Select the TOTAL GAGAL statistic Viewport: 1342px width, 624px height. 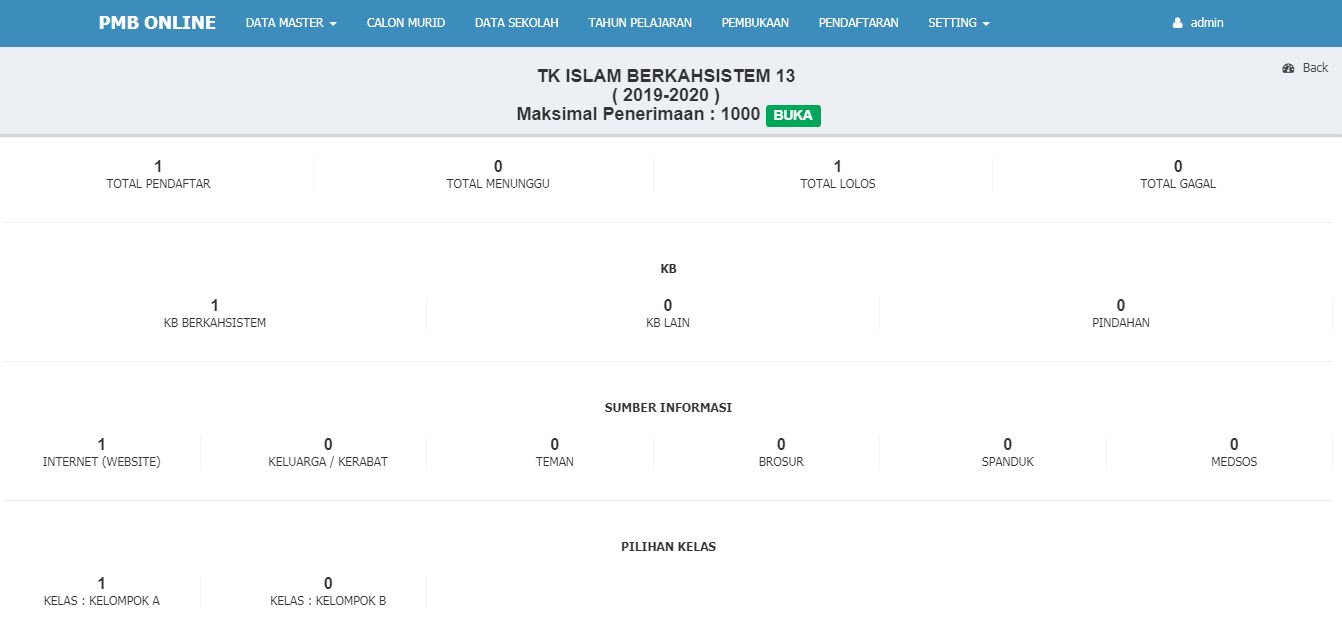click(x=1178, y=175)
